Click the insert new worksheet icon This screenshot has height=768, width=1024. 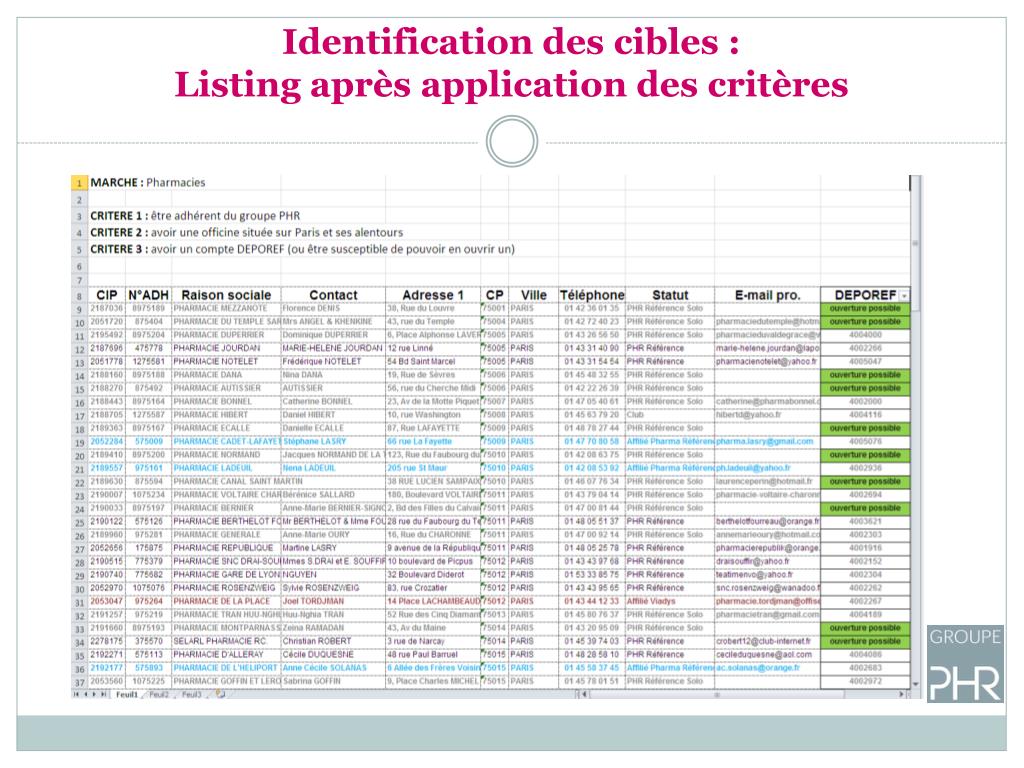tap(221, 695)
